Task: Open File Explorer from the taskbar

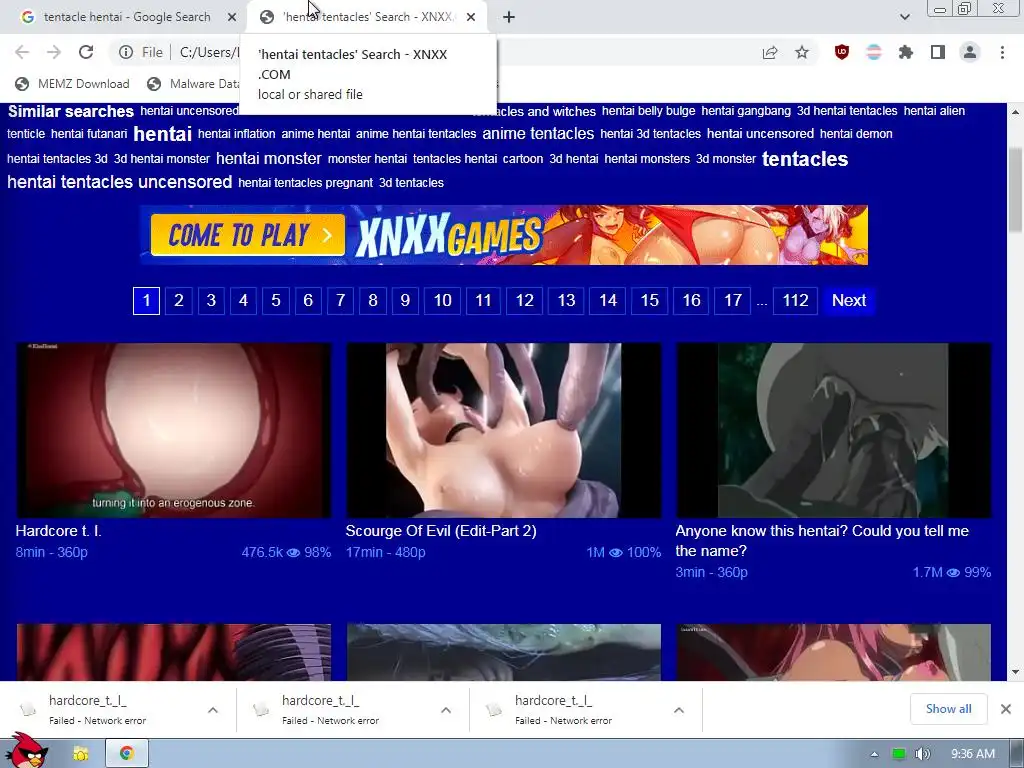Action: [x=81, y=754]
